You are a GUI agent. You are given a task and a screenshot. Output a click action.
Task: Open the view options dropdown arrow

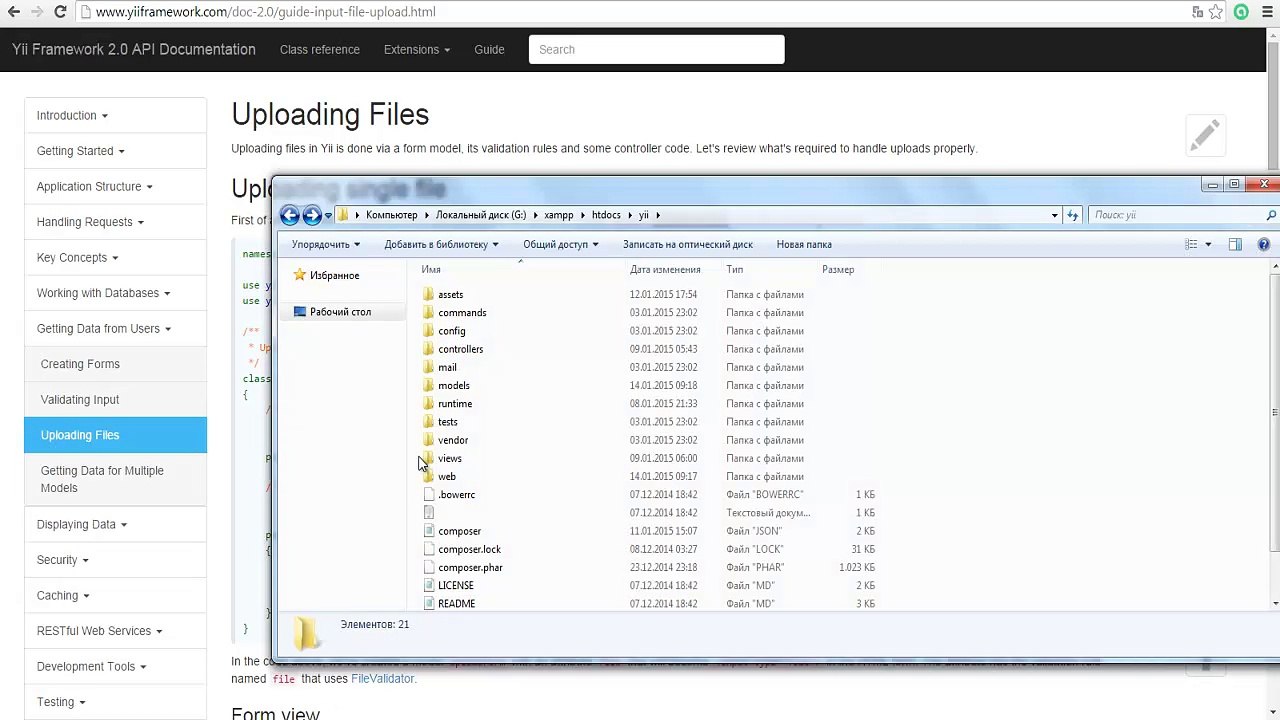[x=1208, y=244]
